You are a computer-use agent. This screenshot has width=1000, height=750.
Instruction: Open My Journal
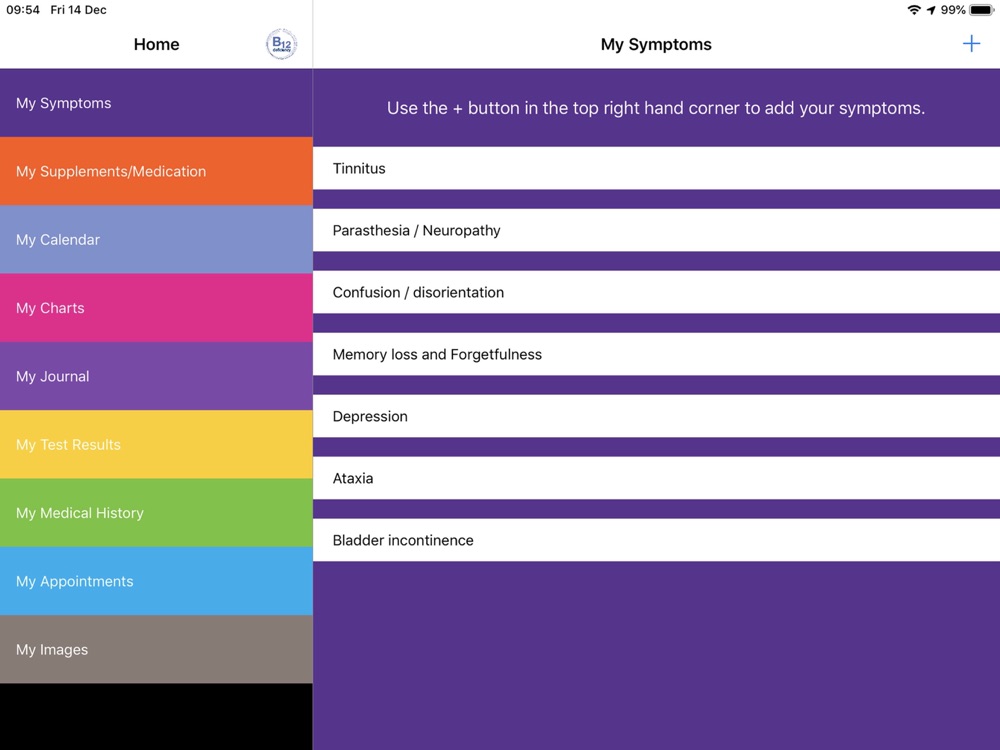(x=156, y=376)
